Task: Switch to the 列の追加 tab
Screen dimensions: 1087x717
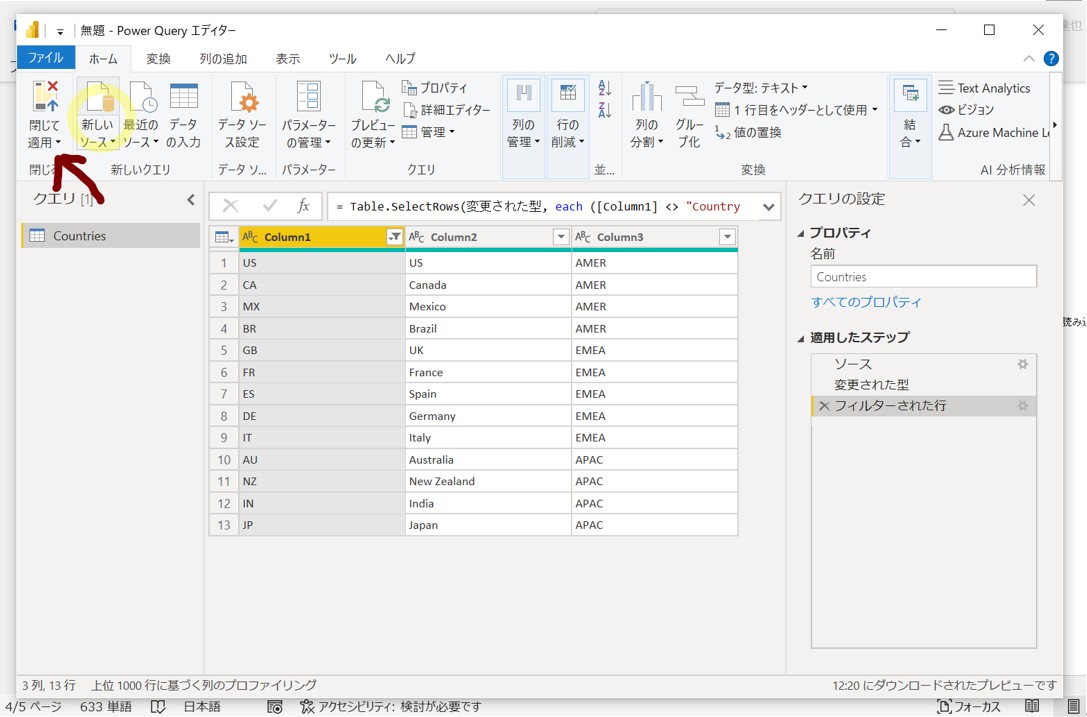Action: (x=223, y=59)
